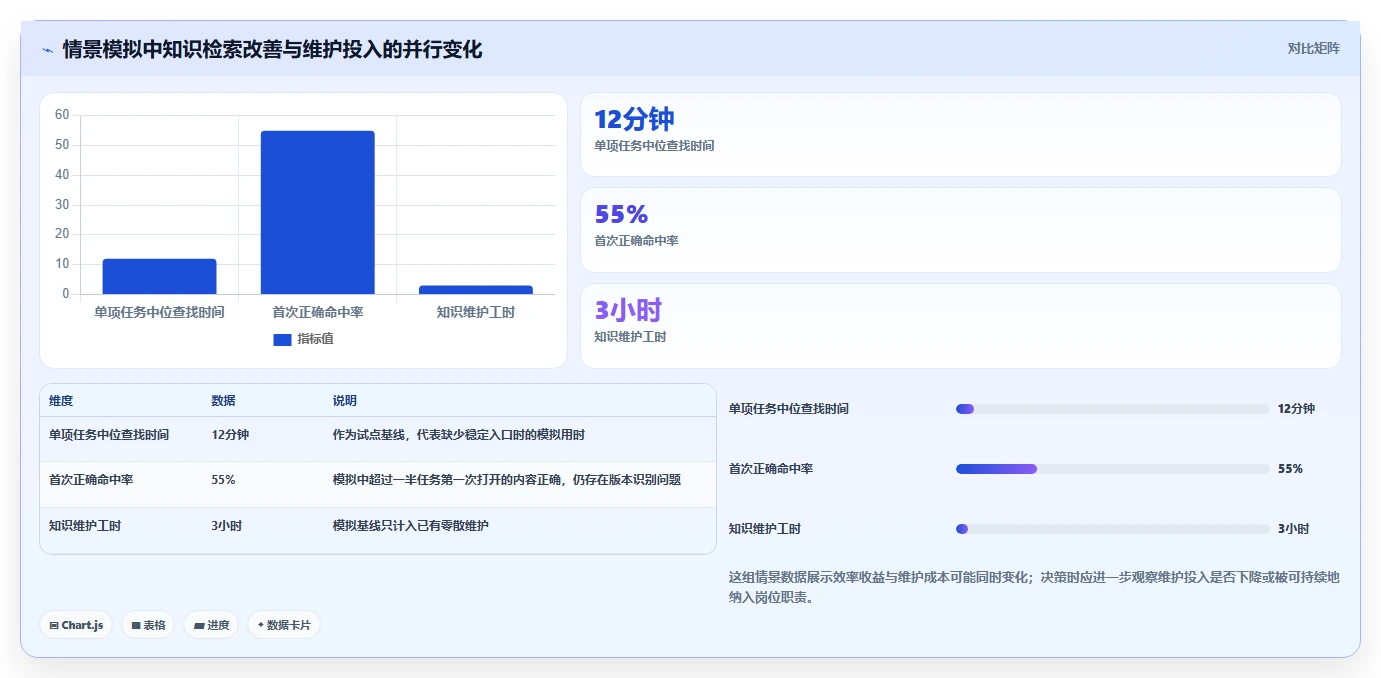Click chart x-axis label 首次正确命中率
Viewport: 1381px width, 678px height.
tap(318, 312)
